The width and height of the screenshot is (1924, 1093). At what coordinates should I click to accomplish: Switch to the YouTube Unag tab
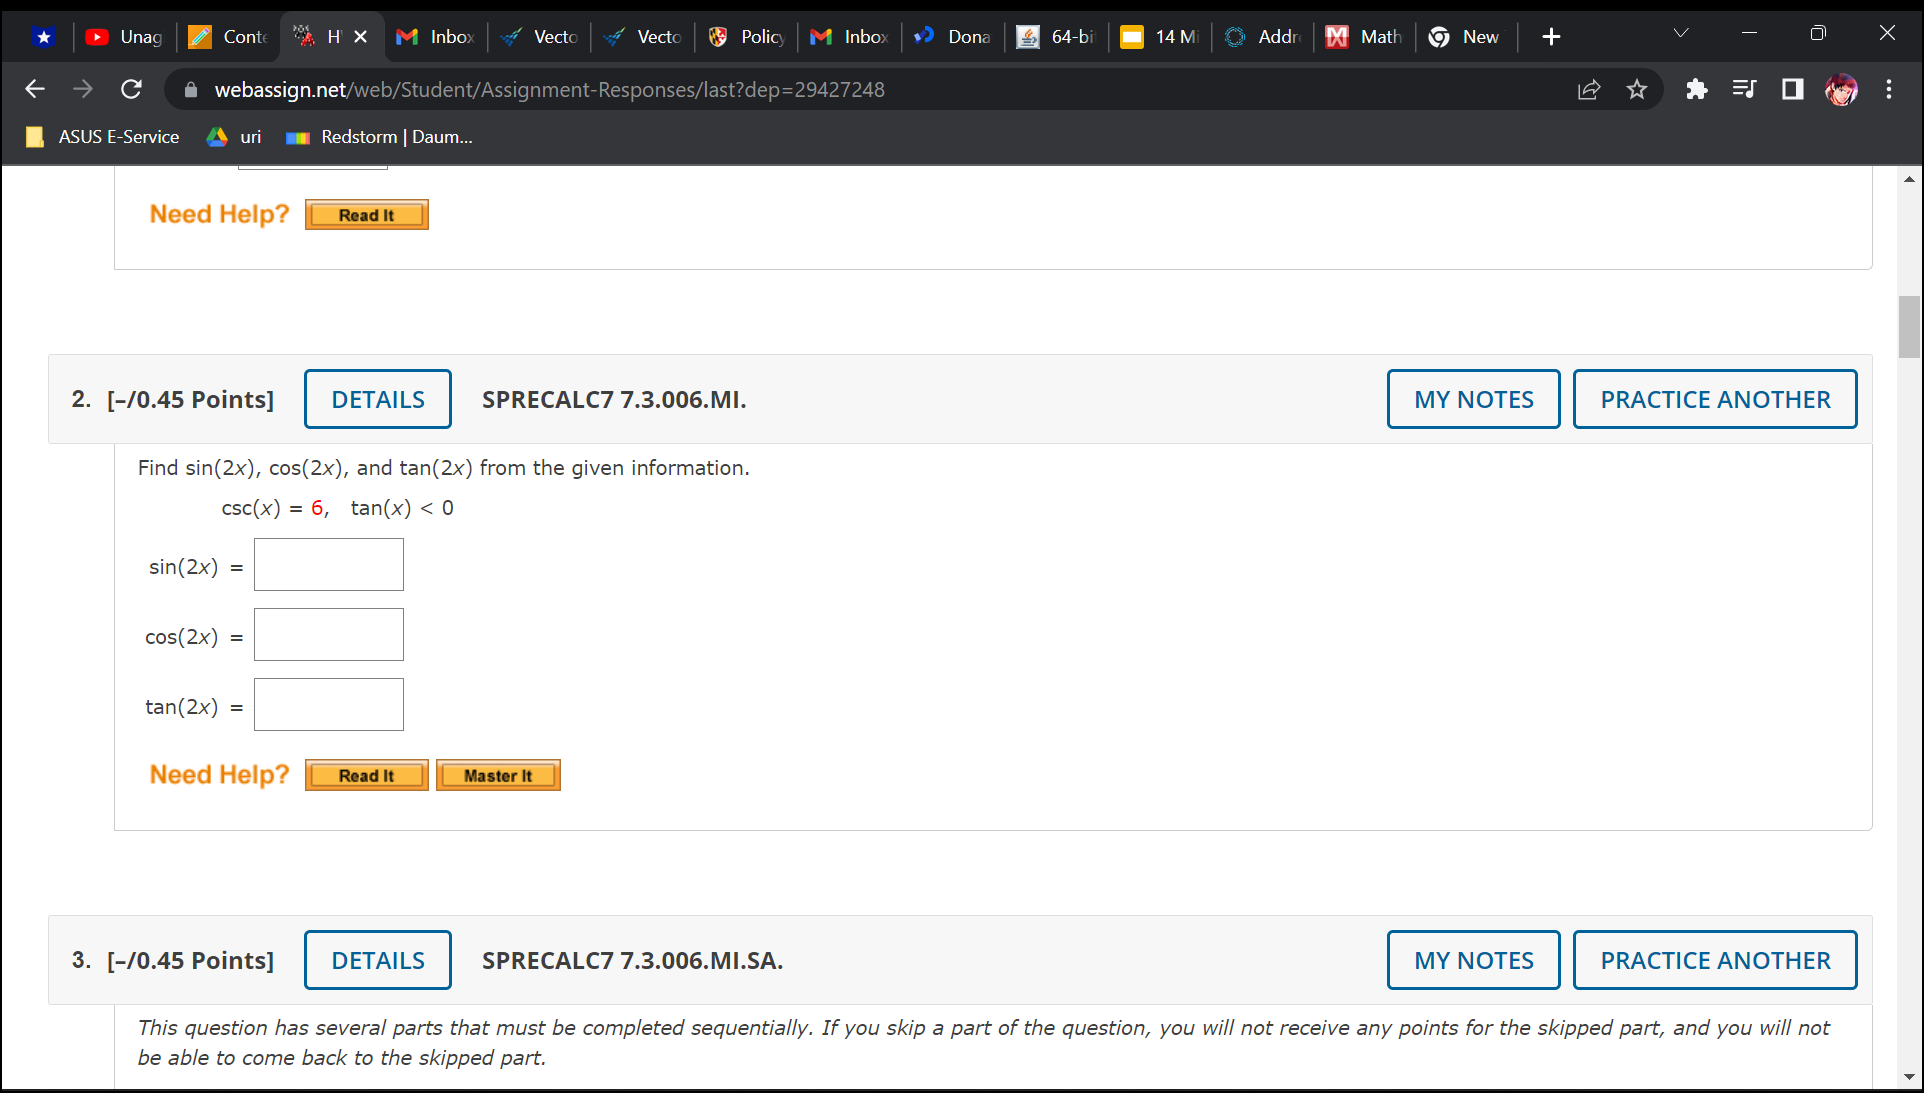click(x=125, y=37)
